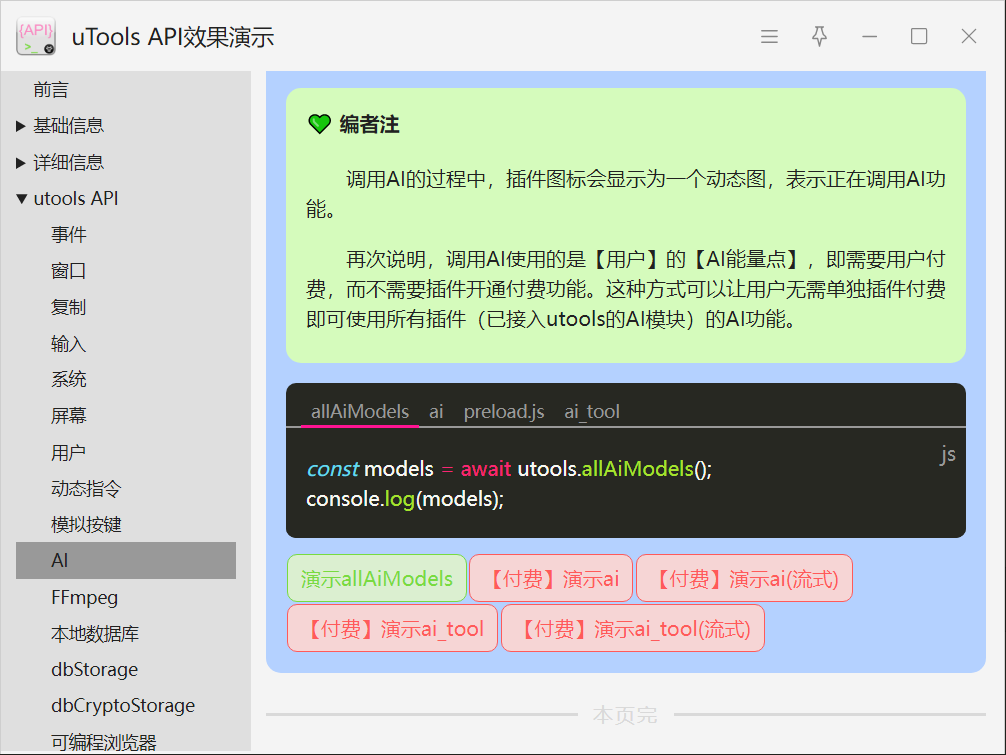Viewport: 1006px width, 755px height.
Task: Click the uTools API app logo icon
Action: [36, 37]
